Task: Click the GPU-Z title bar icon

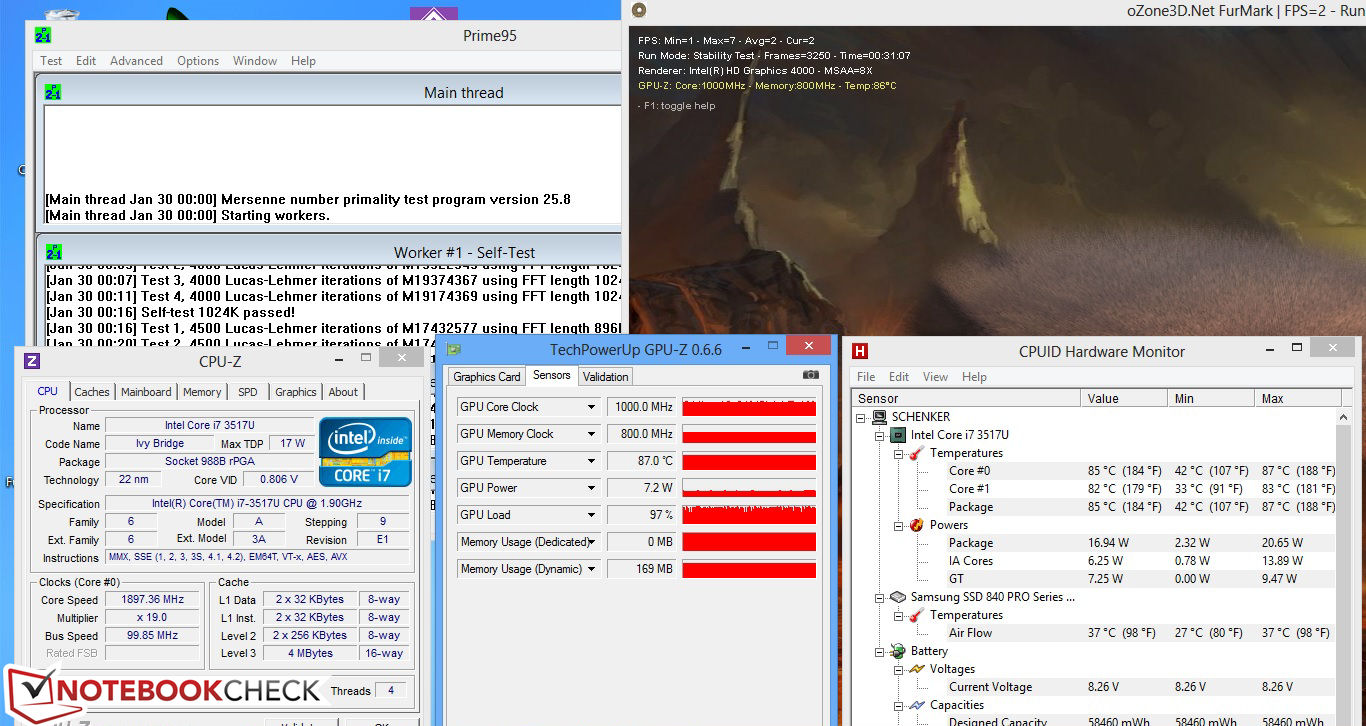Action: [x=454, y=350]
